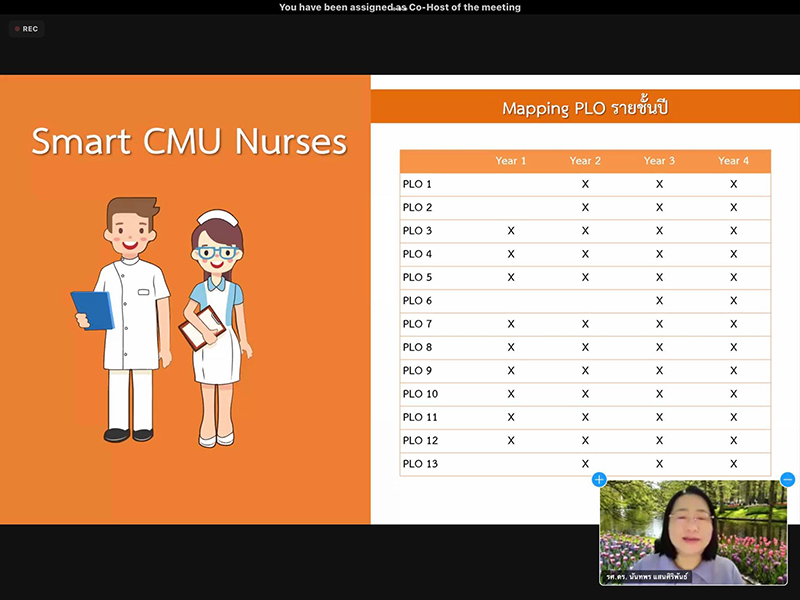Click the 'PLO 12' row label
The image size is (800, 600).
click(x=420, y=440)
